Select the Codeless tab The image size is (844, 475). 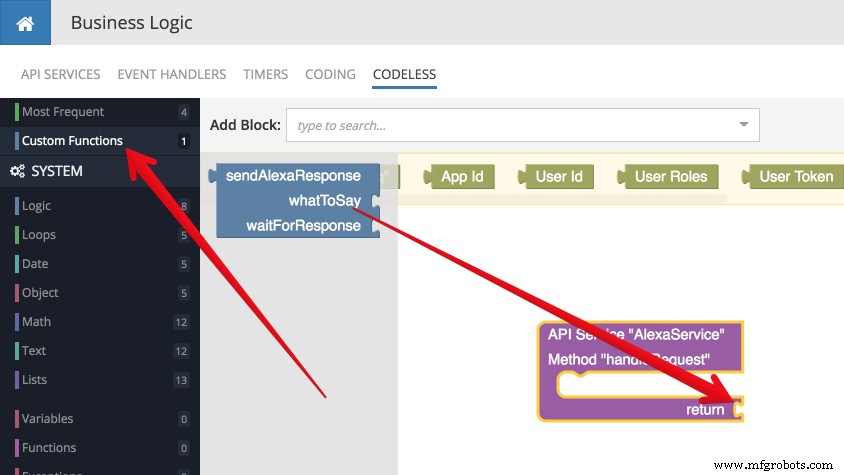[404, 74]
